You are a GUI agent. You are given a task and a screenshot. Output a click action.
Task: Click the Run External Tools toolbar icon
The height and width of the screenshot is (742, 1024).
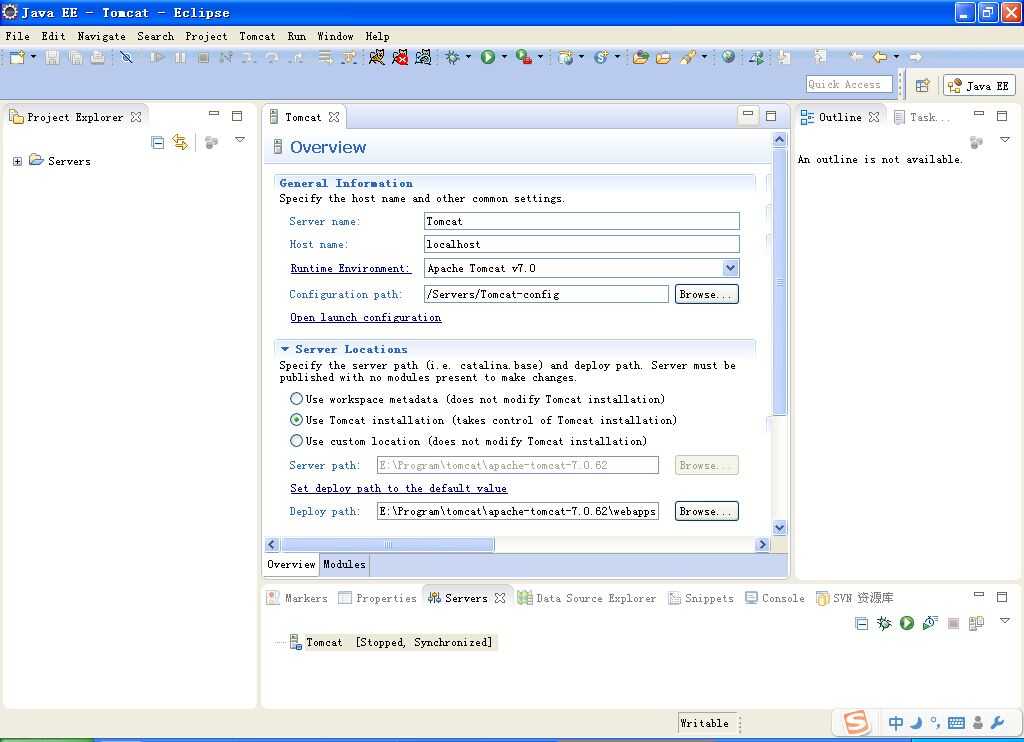coord(523,57)
